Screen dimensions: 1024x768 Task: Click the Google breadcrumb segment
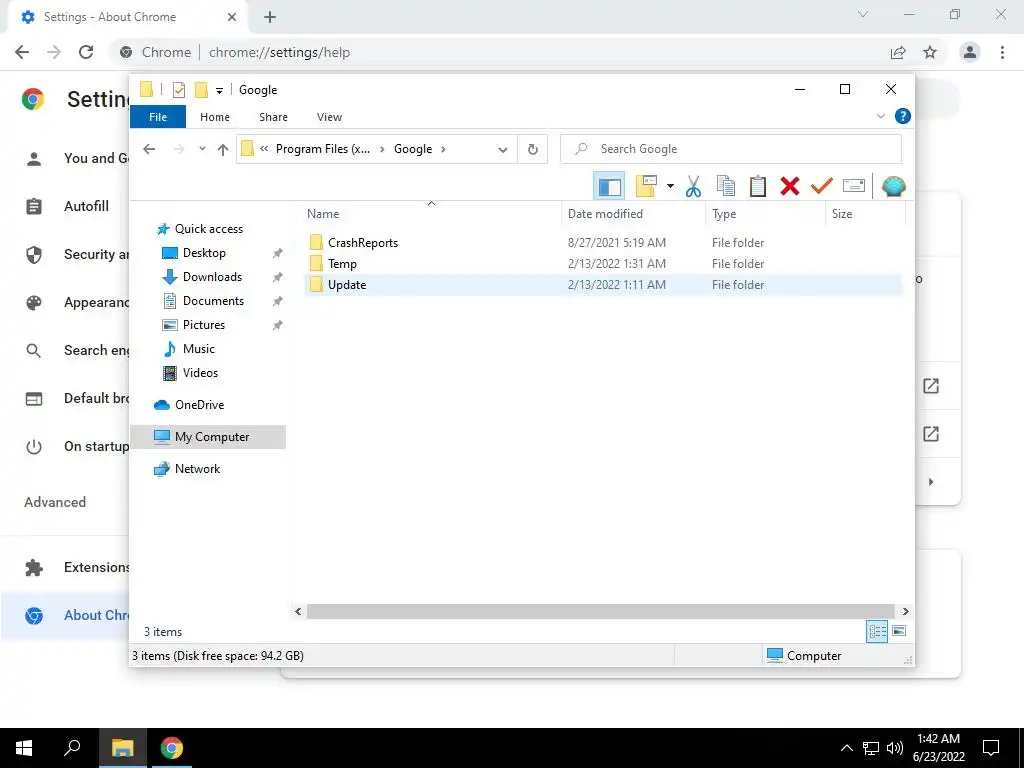(413, 149)
